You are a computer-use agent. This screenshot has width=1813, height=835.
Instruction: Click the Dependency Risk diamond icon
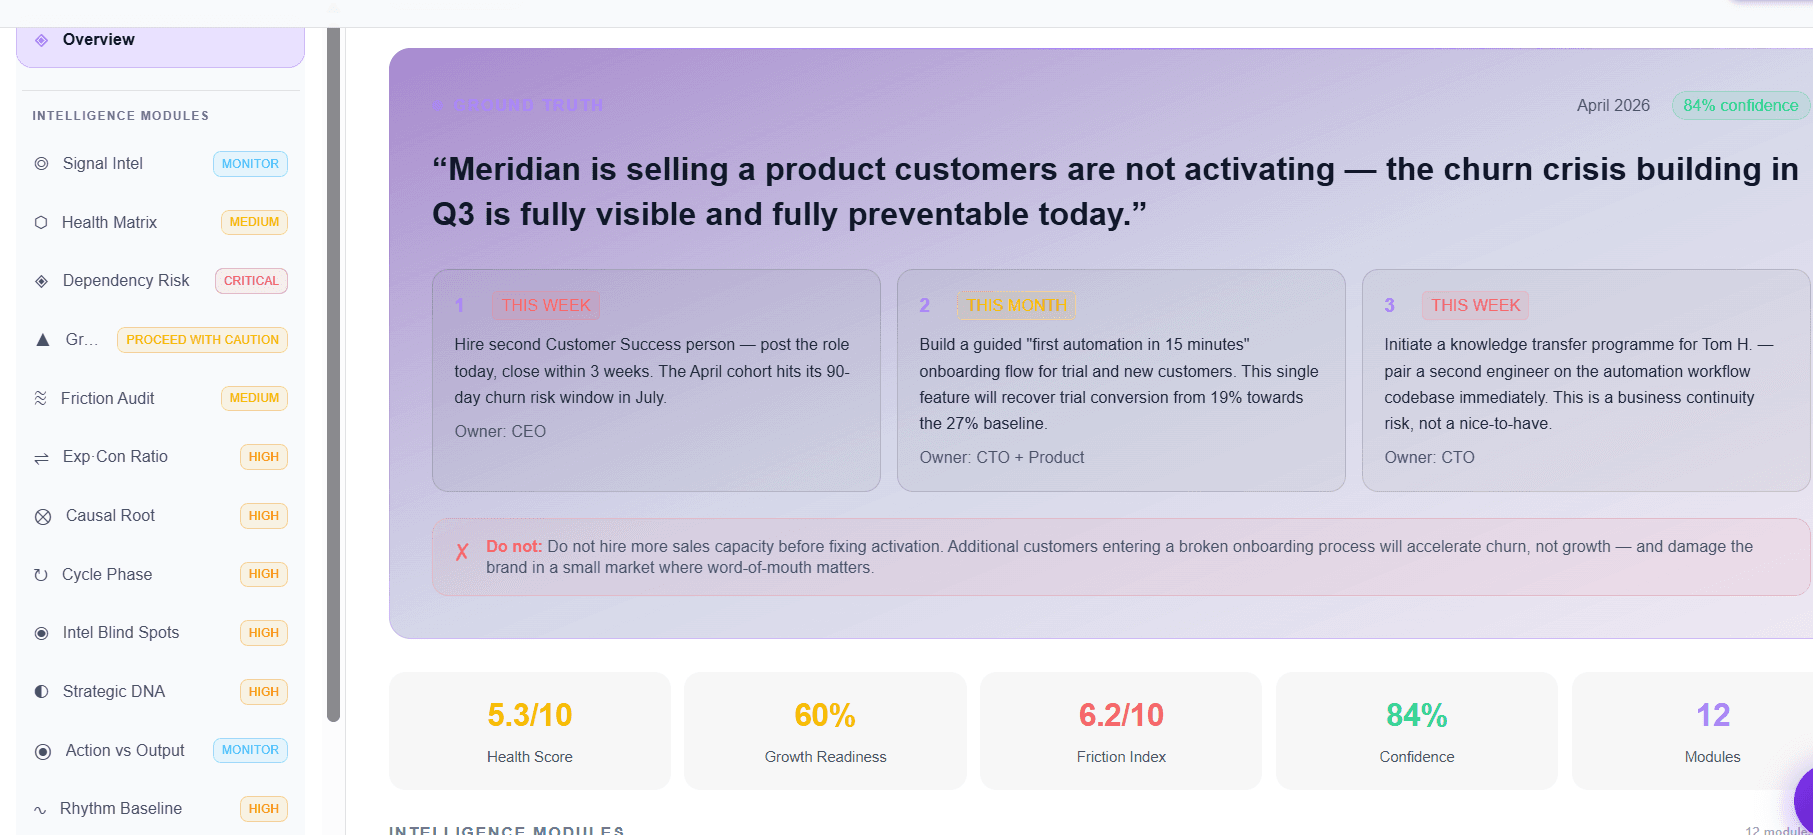41,281
